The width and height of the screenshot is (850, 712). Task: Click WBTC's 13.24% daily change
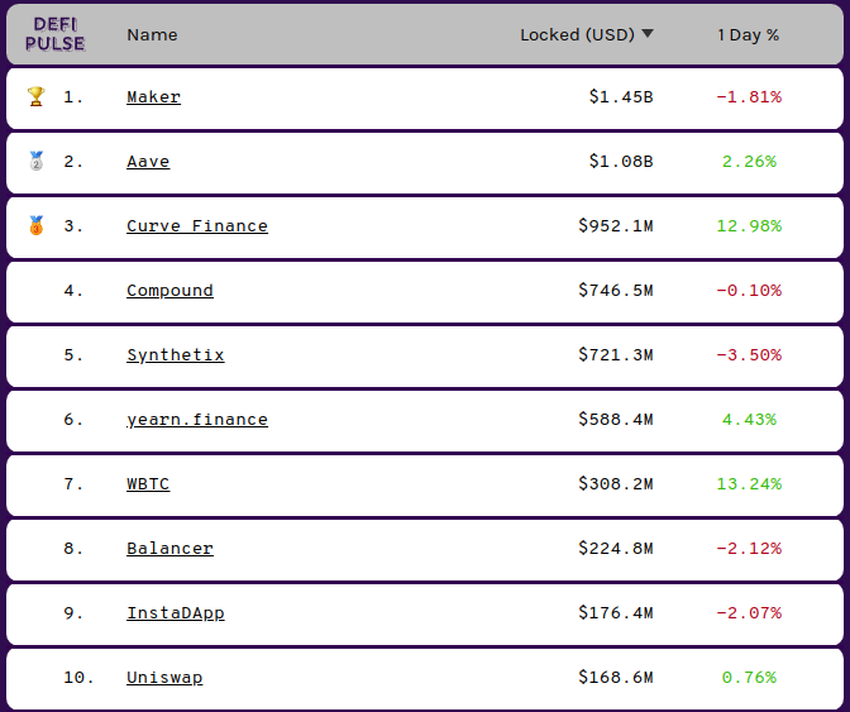(x=748, y=484)
